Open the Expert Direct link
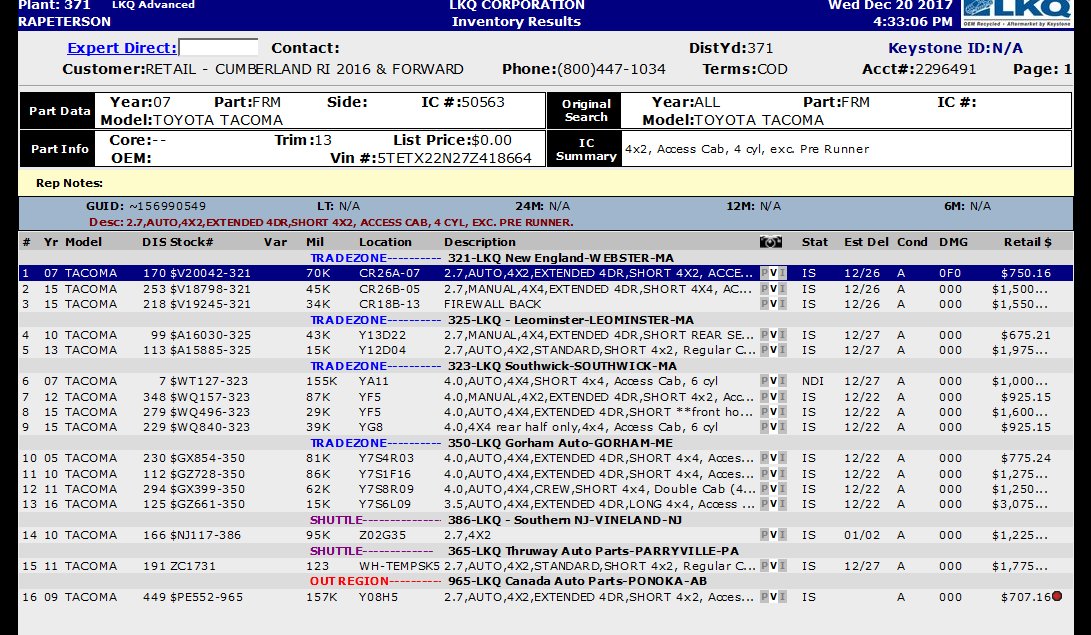Screen dimensions: 1091x635 pyautogui.click(x=122, y=48)
